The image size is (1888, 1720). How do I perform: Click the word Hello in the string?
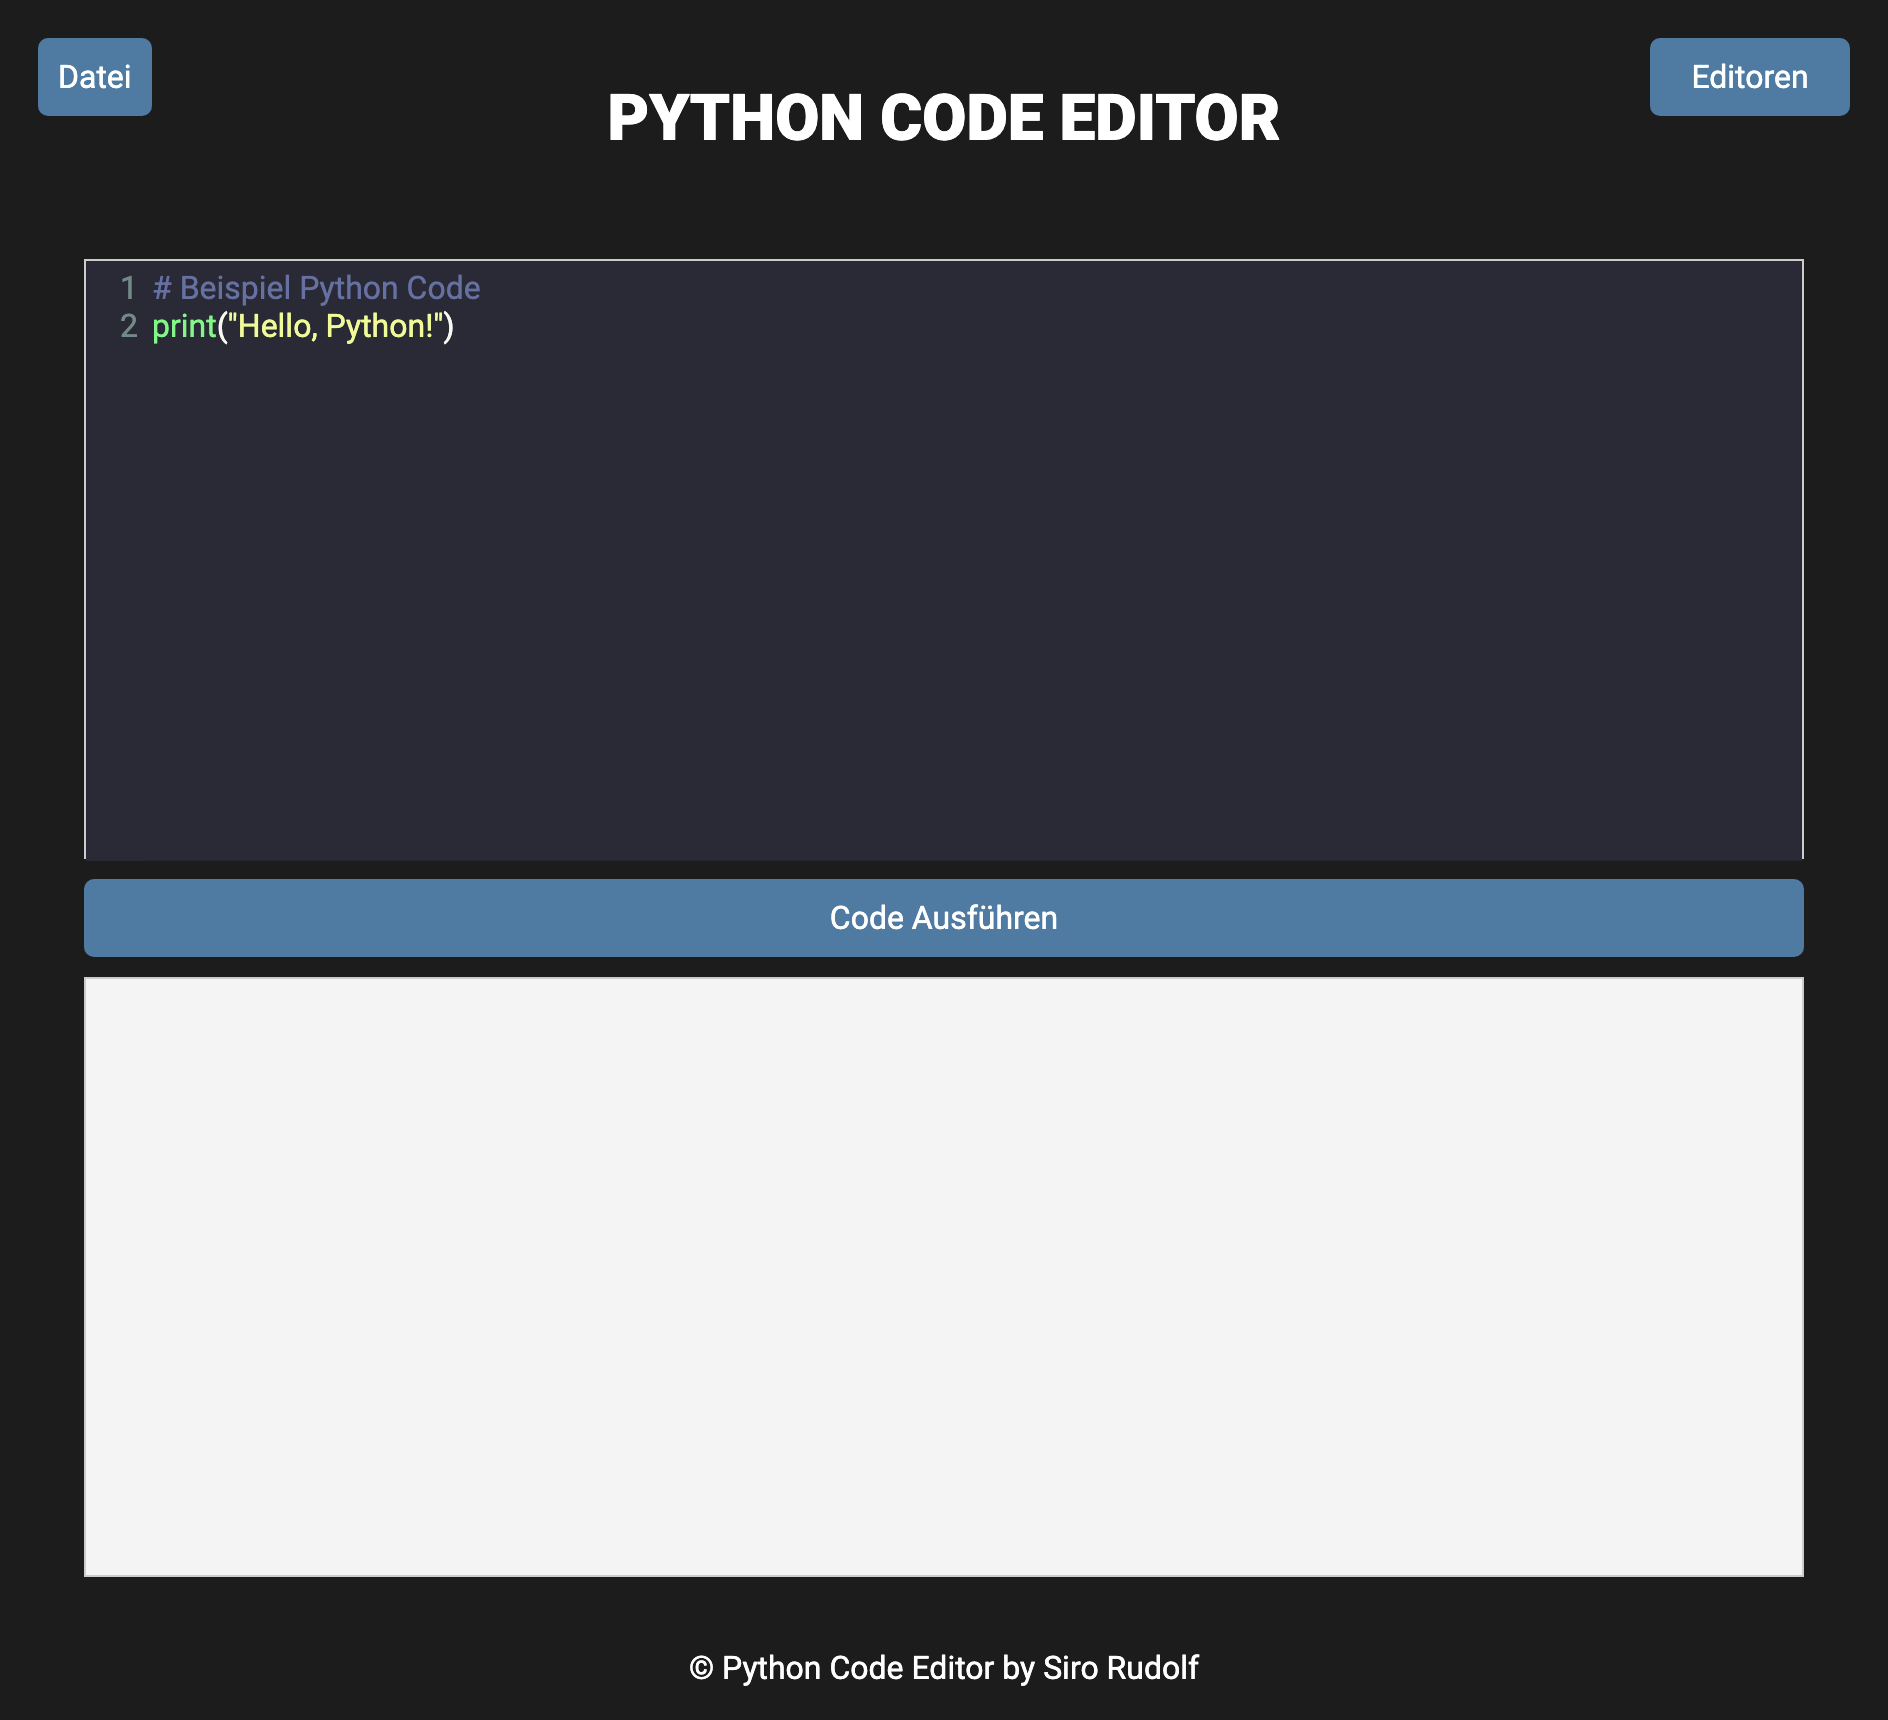coord(274,326)
